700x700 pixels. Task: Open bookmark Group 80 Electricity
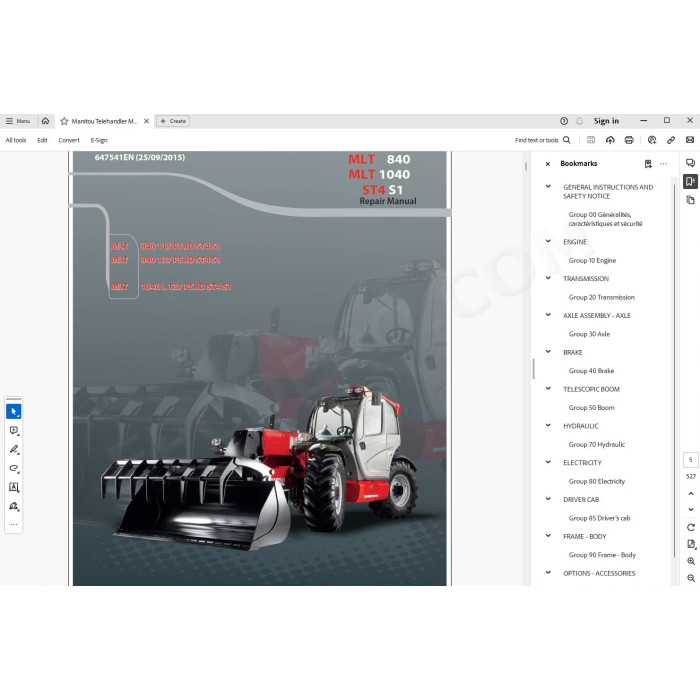597,482
